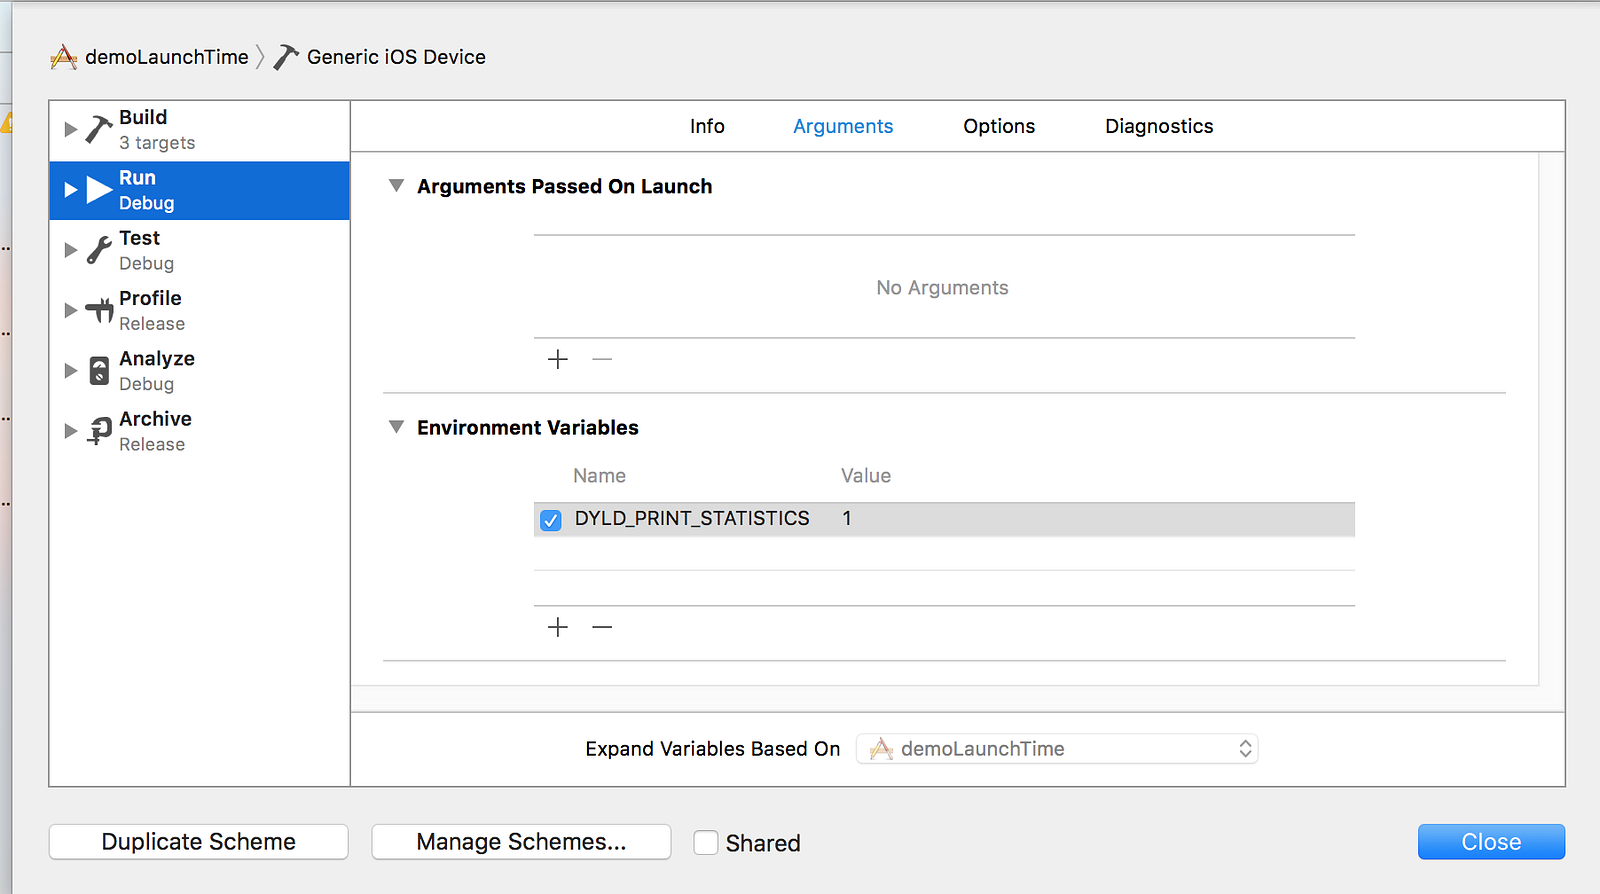This screenshot has height=894, width=1600.
Task: Click the demoLauncherTime app icon in breadcrumb
Action: point(64,57)
